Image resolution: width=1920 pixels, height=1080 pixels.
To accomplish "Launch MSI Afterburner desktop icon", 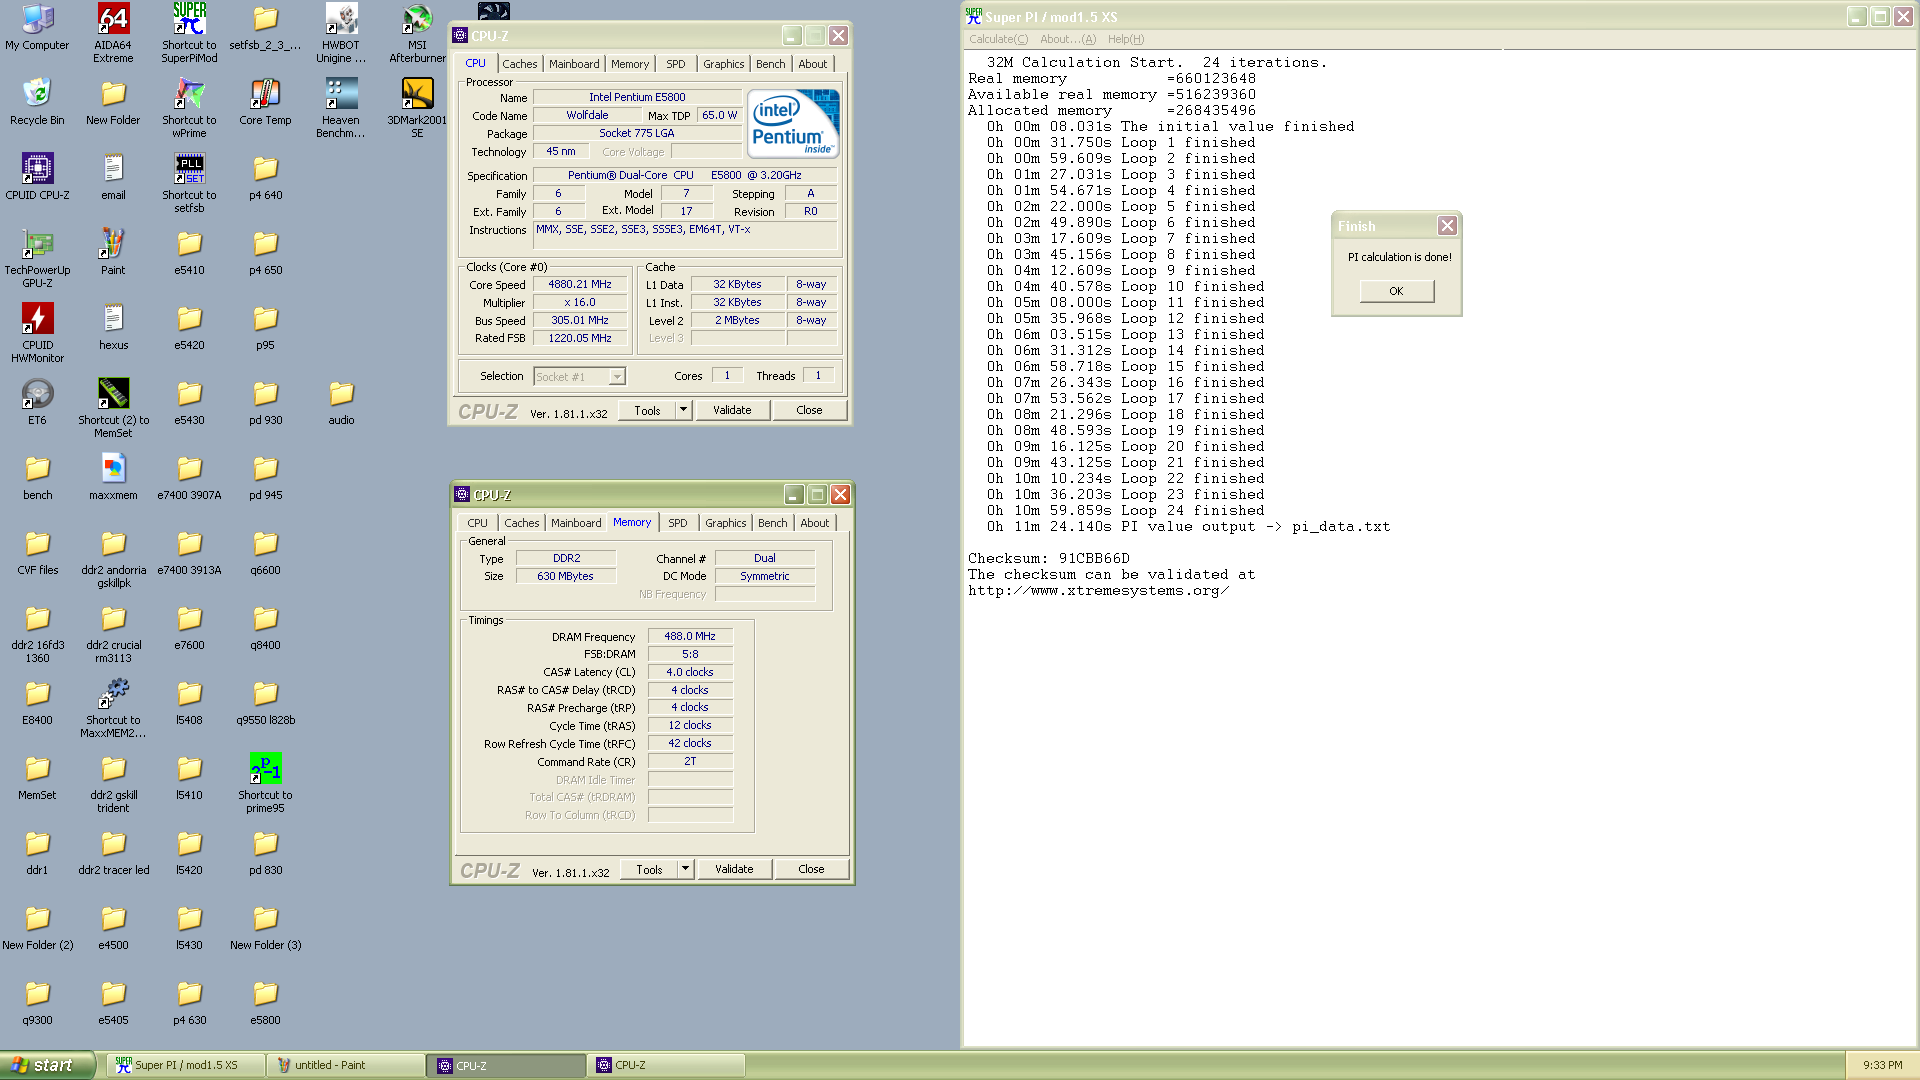I will (x=417, y=32).
